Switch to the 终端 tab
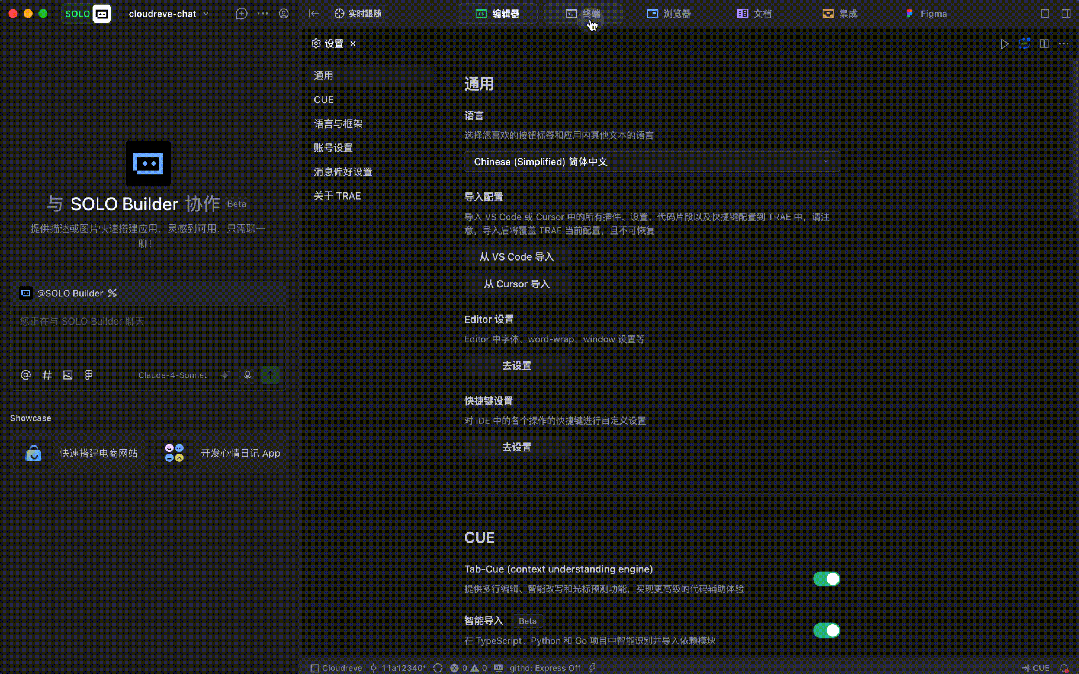The image size is (1079, 674). pos(583,14)
